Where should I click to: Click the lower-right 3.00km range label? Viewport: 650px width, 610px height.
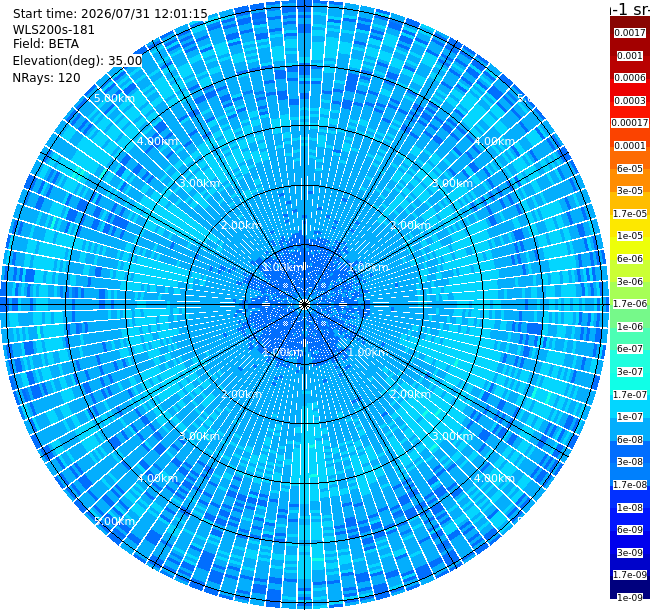click(x=452, y=436)
